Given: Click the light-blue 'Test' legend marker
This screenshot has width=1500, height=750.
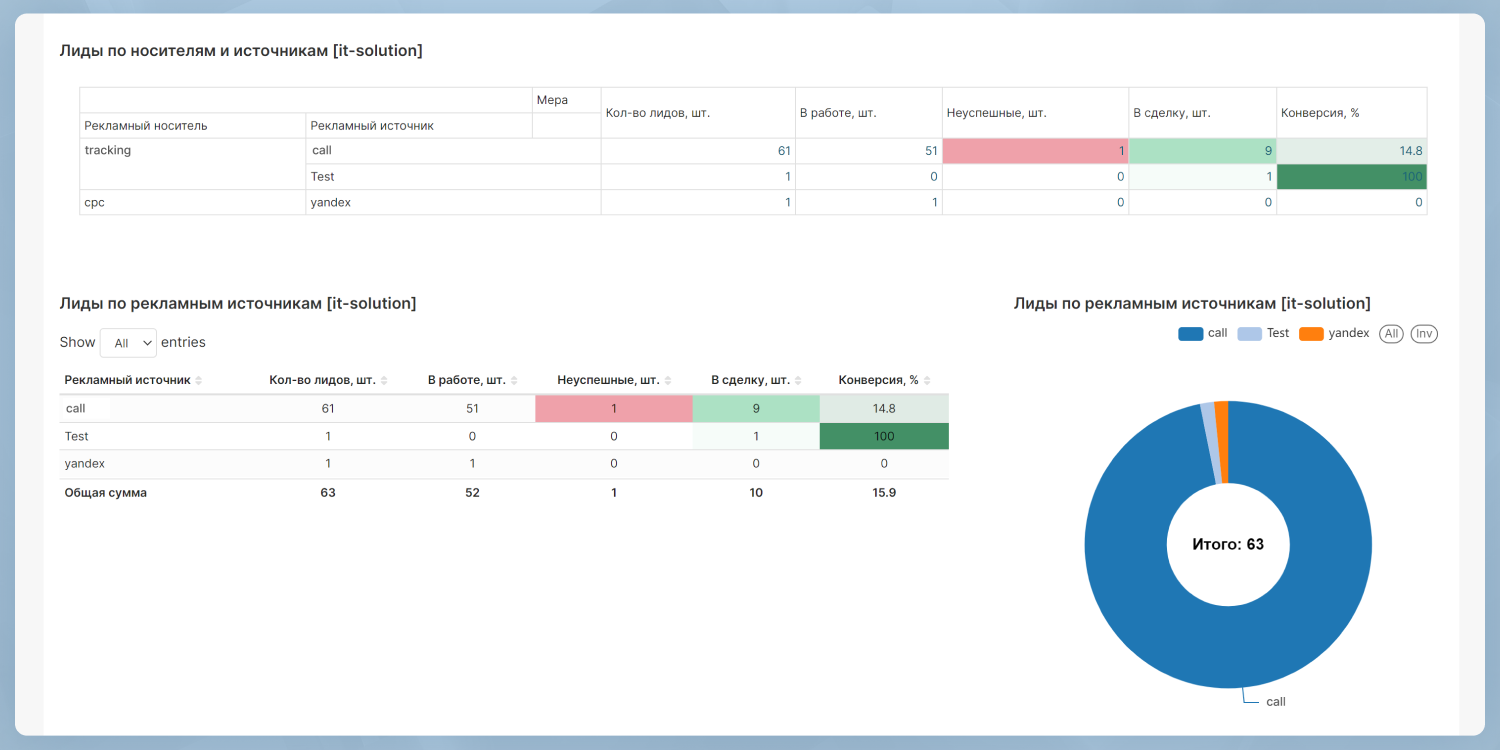Looking at the screenshot, I should 1249,334.
